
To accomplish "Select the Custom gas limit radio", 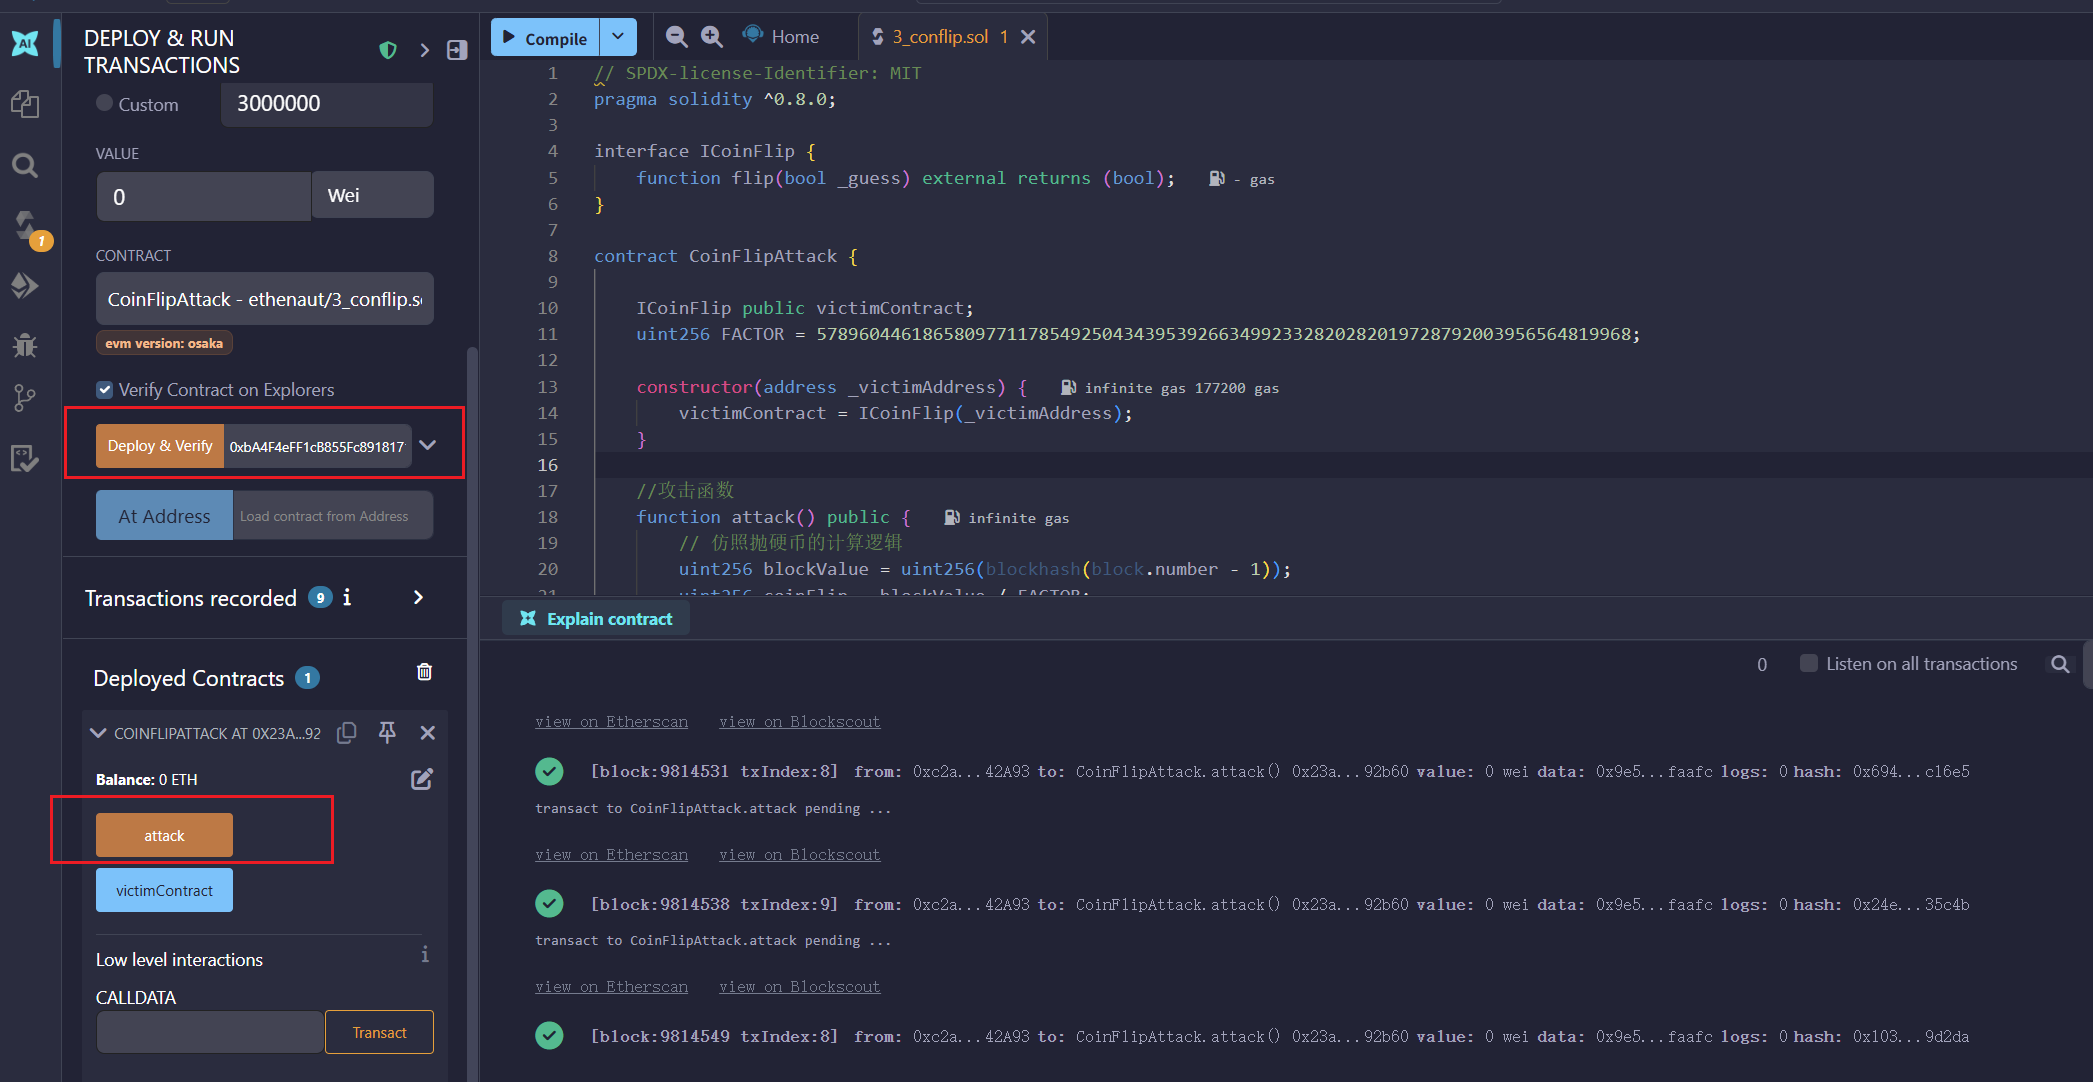I will (104, 103).
